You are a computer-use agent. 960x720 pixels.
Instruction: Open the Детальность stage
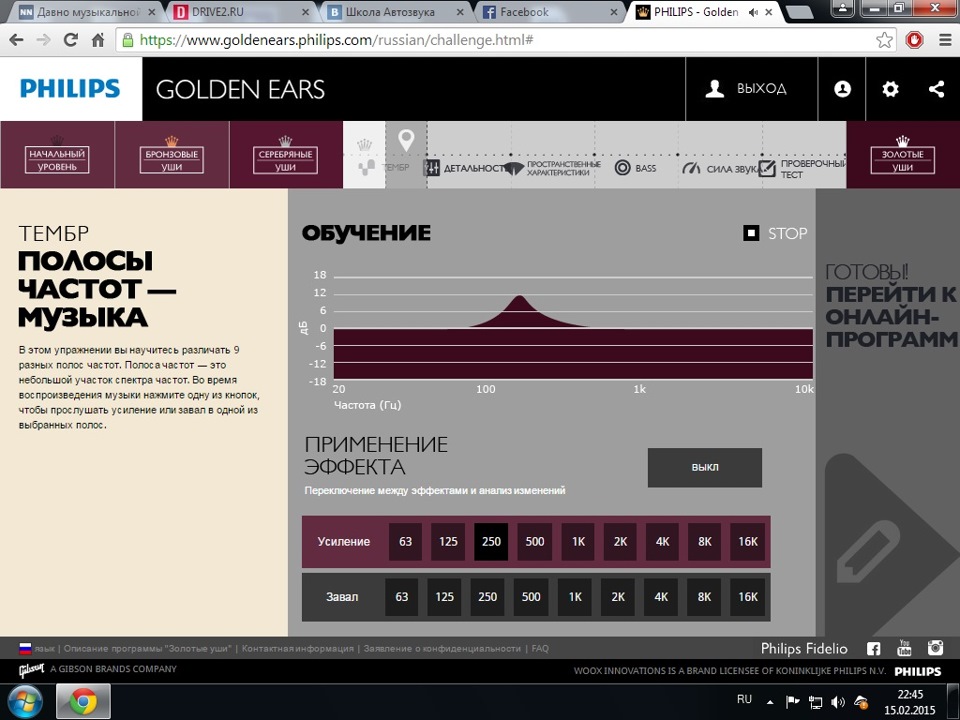(x=468, y=168)
